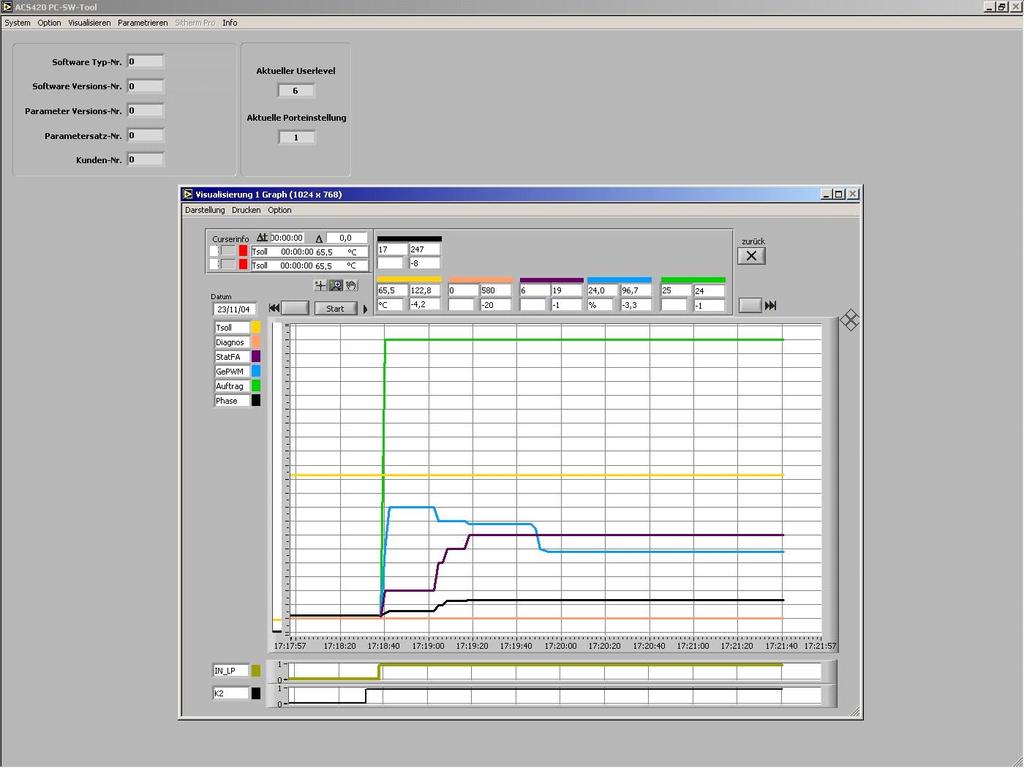The height and width of the screenshot is (768, 1024).
Task: Click the Software Typ-Nr. field
Action: click(145, 61)
